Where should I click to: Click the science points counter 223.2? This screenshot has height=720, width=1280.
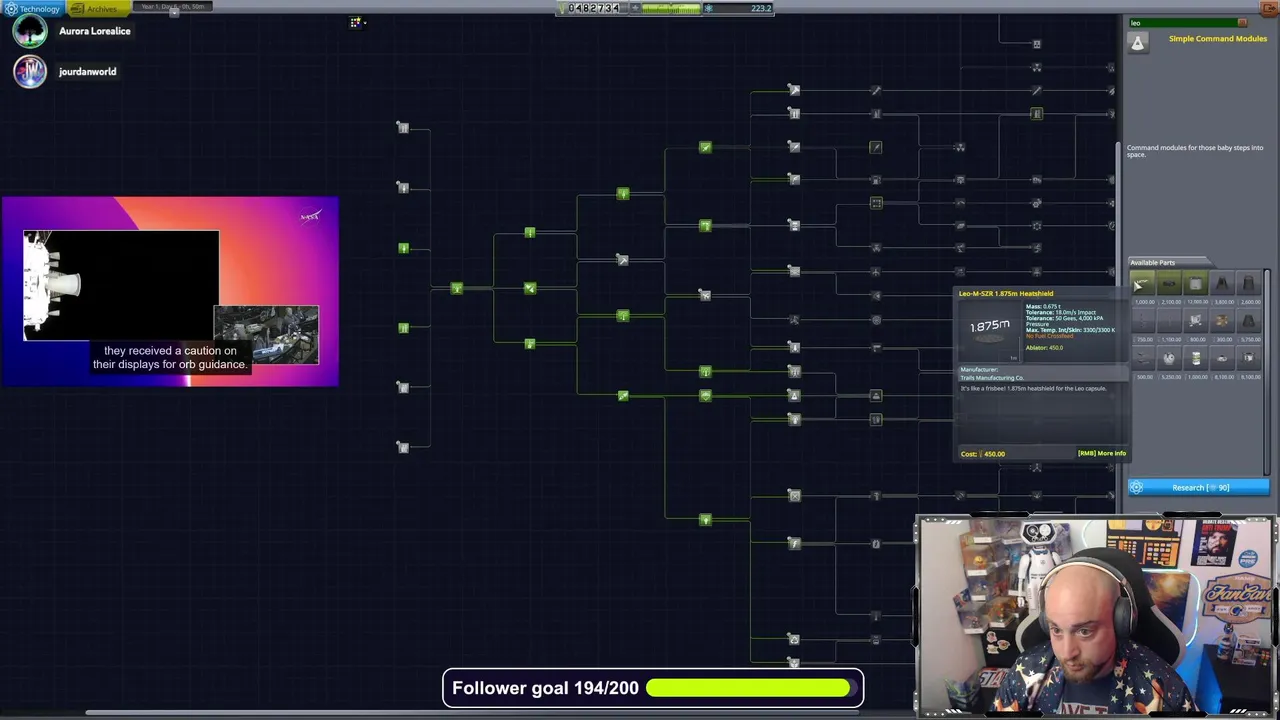(x=739, y=8)
